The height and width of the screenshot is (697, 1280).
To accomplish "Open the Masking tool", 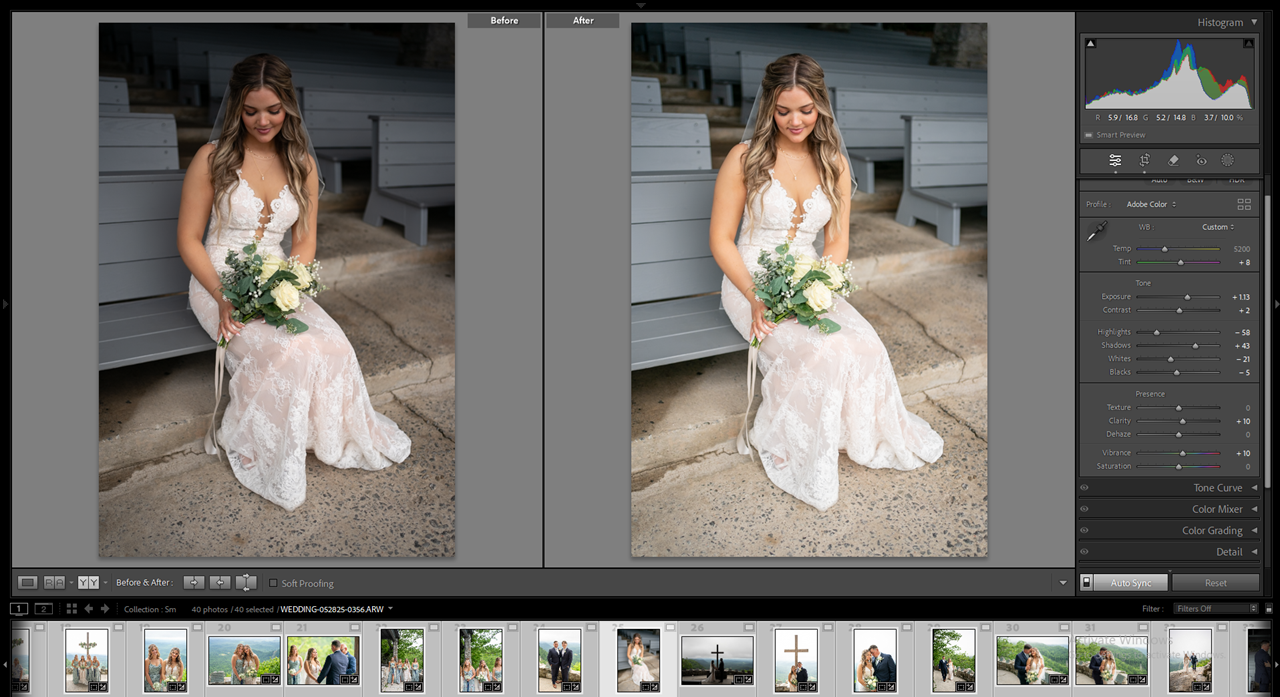I will [x=1227, y=160].
